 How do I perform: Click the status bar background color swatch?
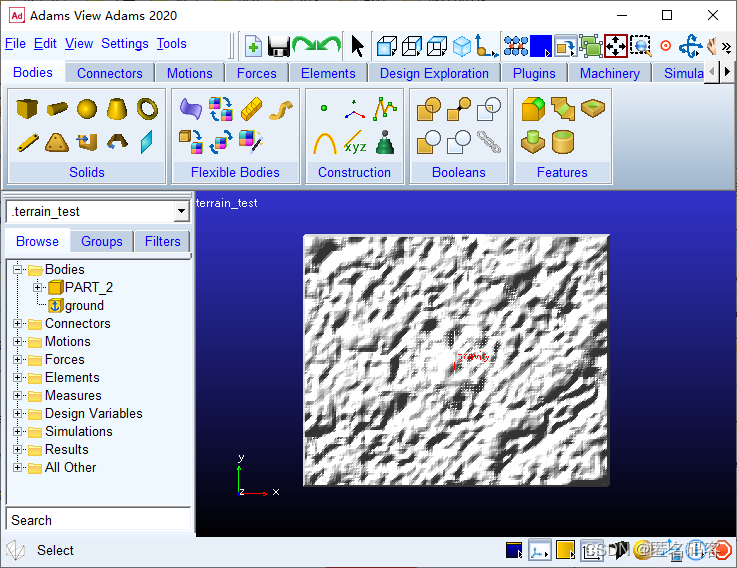click(514, 550)
